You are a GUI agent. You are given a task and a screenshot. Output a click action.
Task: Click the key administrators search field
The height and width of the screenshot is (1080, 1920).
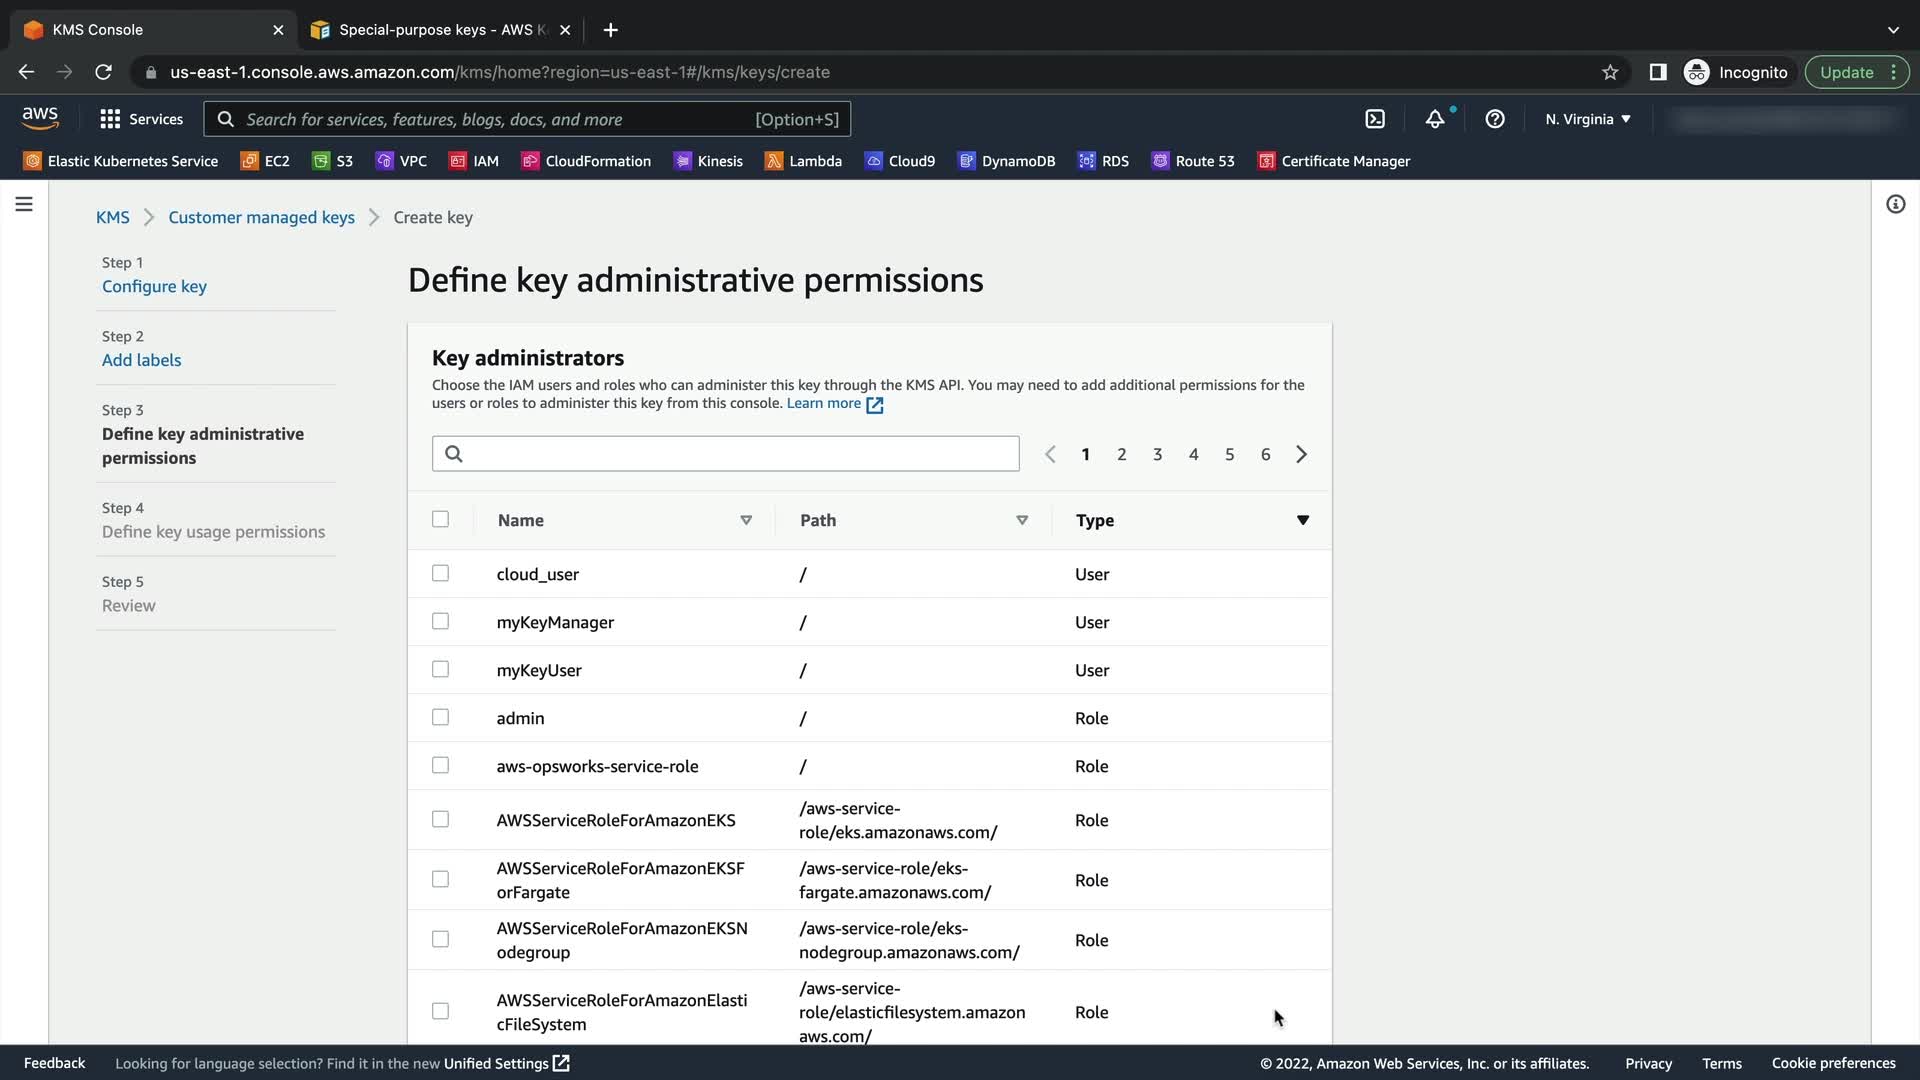coord(725,454)
